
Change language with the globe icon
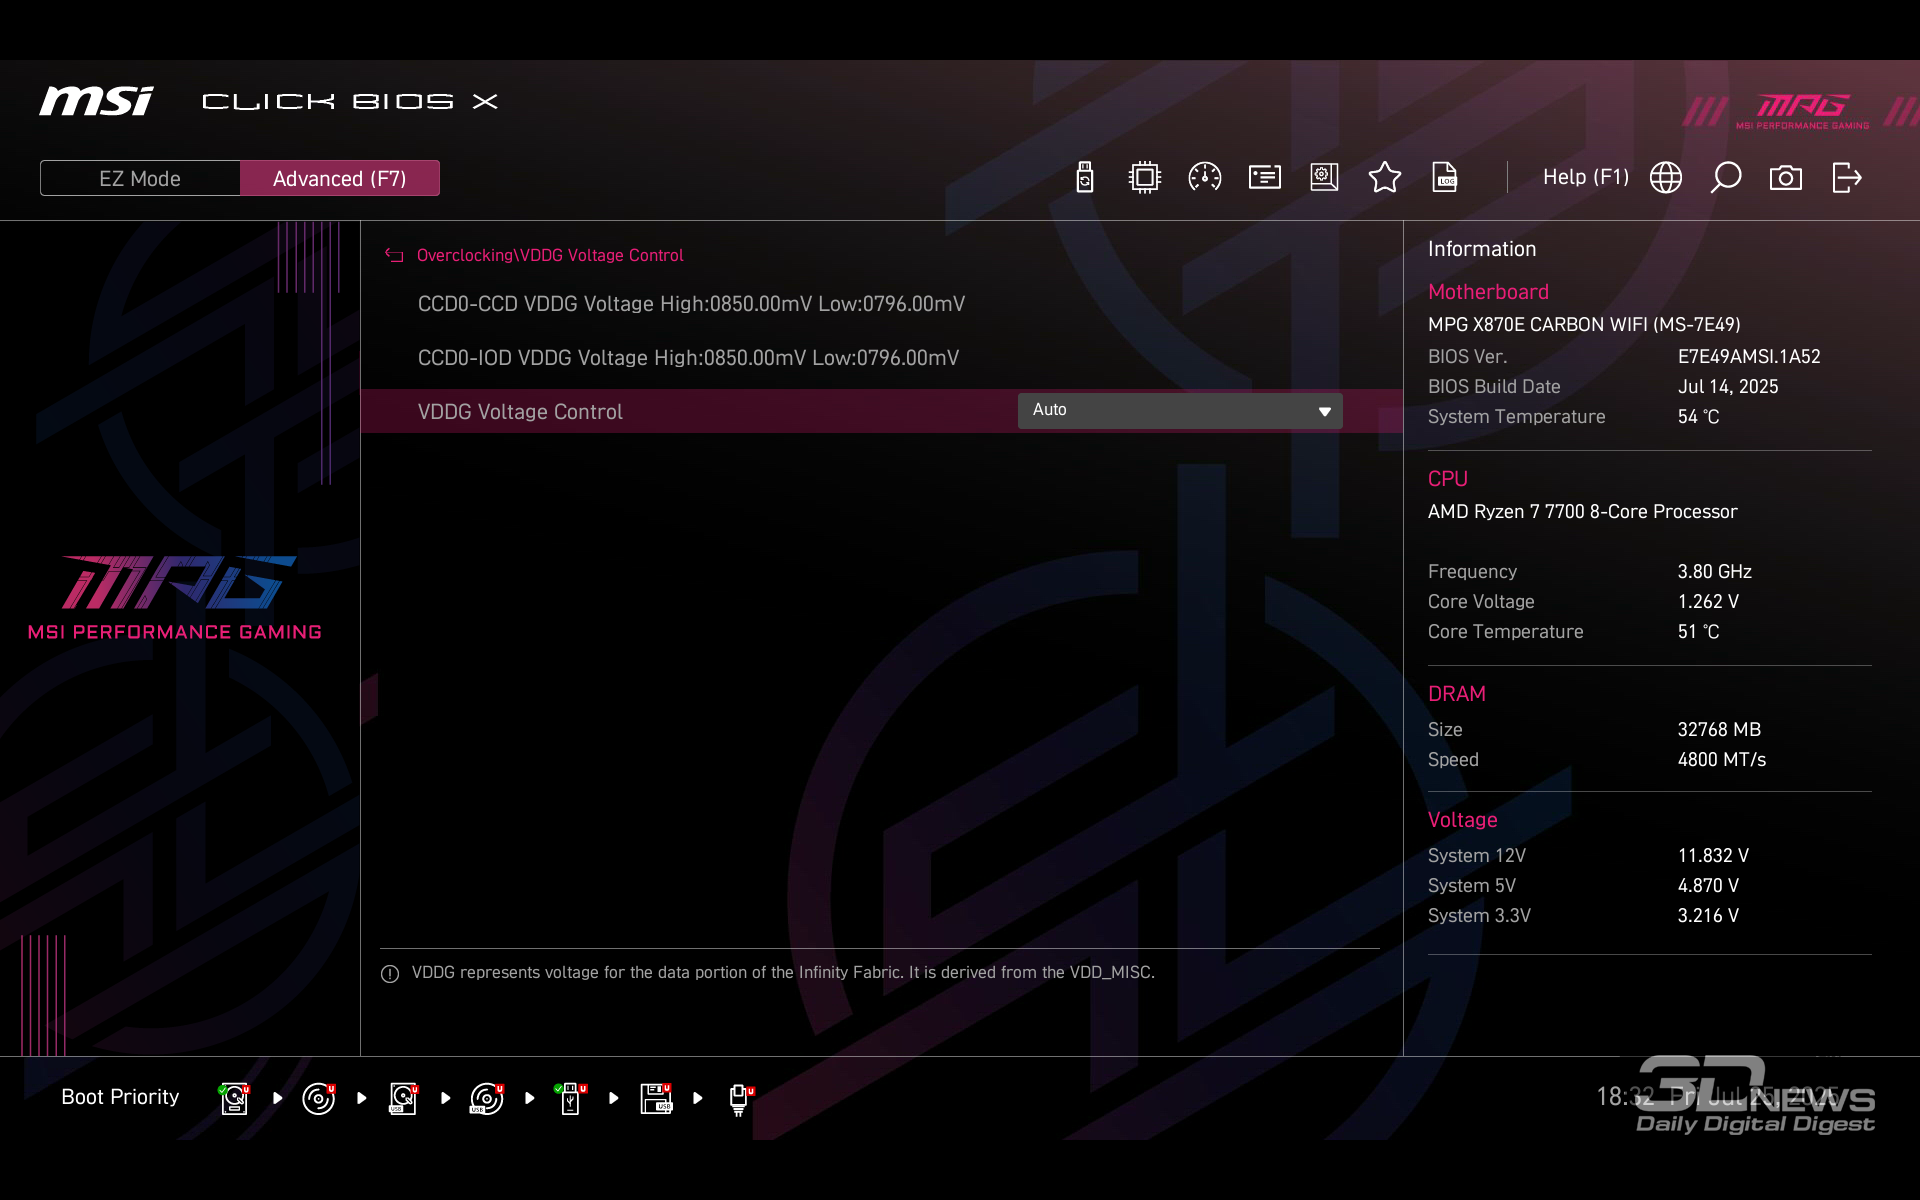[1666, 178]
